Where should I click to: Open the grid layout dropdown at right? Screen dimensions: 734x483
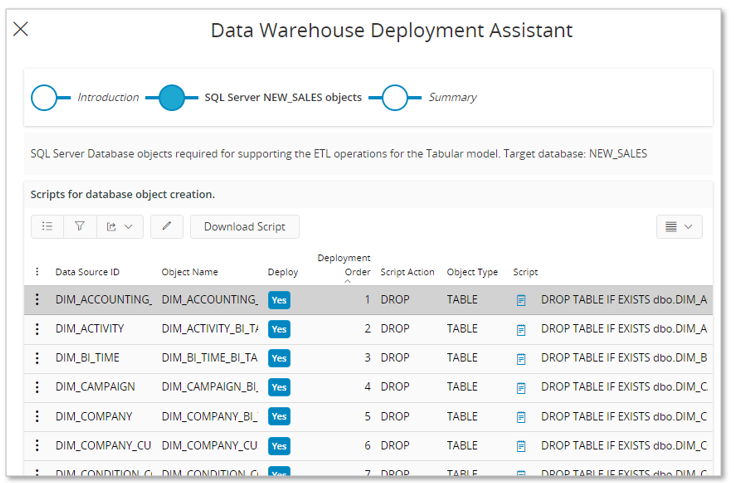coord(679,227)
